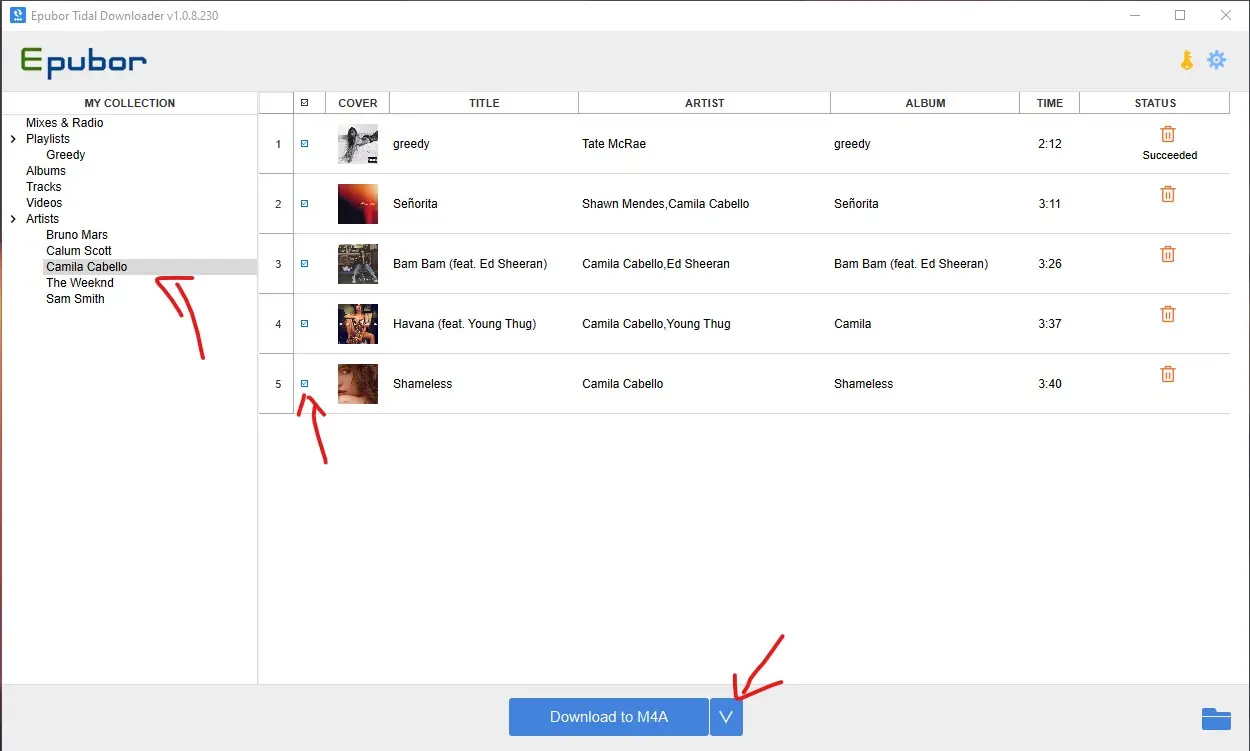Uncheck the "Shameless" track checkbox
Image resolution: width=1250 pixels, height=751 pixels.
pyautogui.click(x=305, y=383)
